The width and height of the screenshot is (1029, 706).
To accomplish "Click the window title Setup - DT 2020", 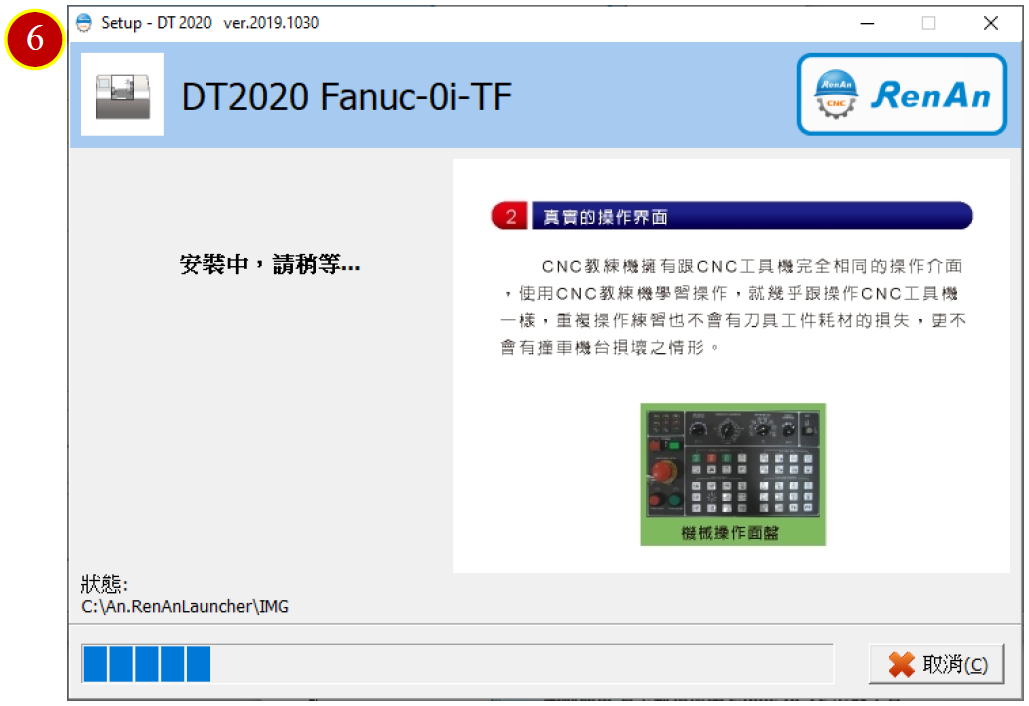I will pyautogui.click(x=156, y=23).
